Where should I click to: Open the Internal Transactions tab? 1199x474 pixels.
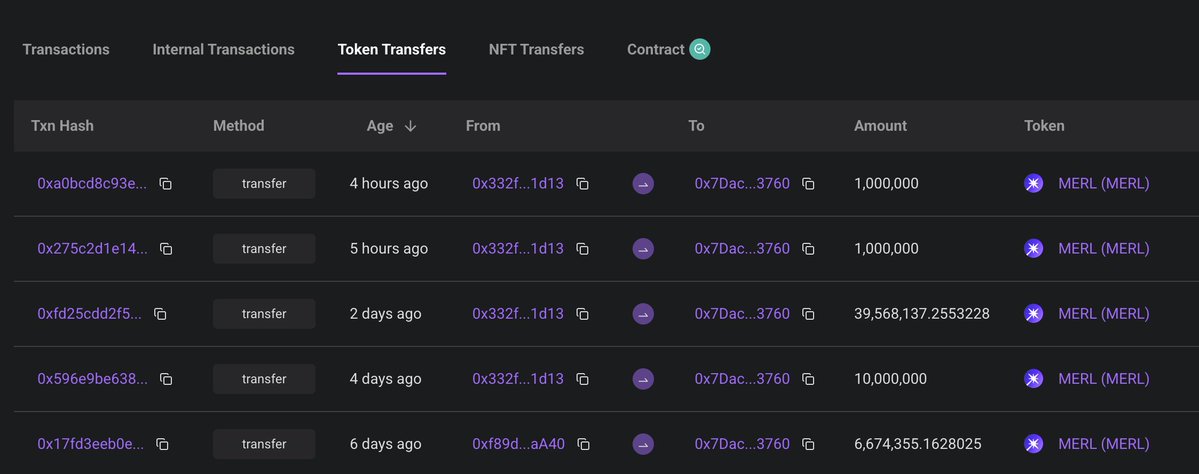(223, 49)
